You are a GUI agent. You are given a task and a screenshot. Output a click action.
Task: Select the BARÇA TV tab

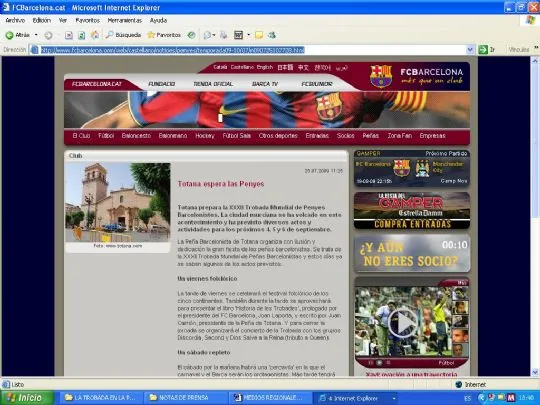(265, 84)
